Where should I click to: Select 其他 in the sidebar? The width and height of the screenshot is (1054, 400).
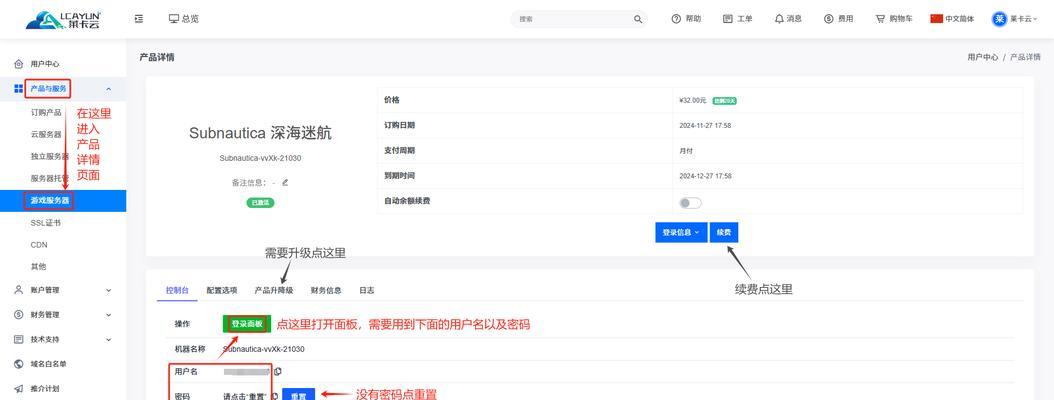click(38, 266)
